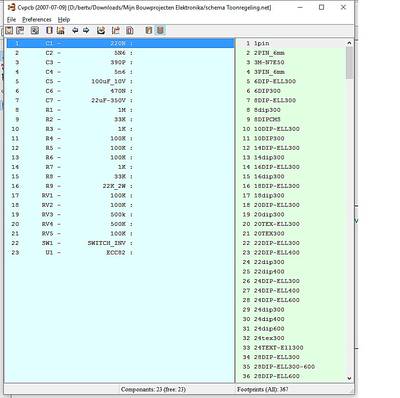Click footprint list scrollbar up arrow
Screen dimensions: 400x398
349,43
